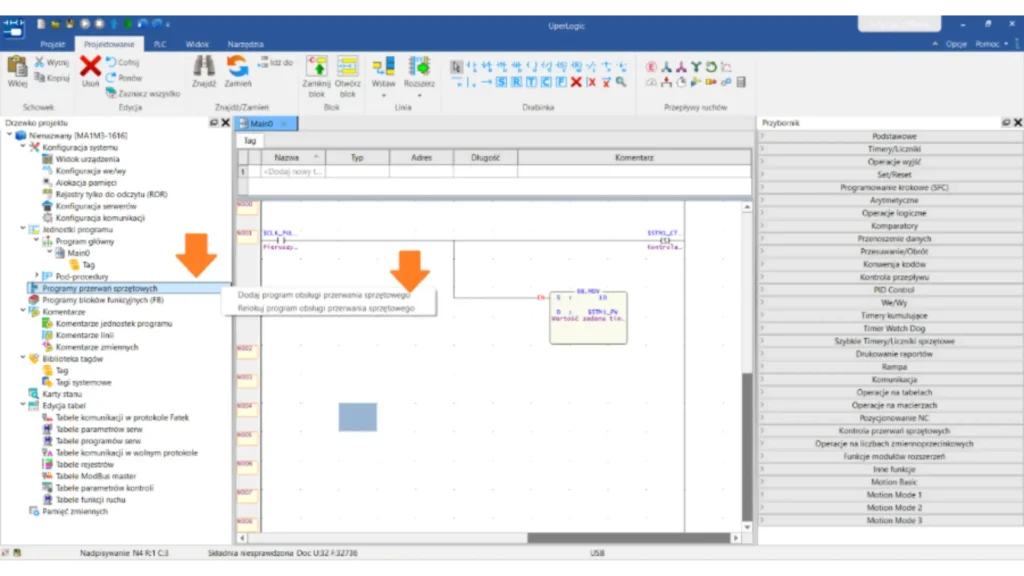Pin the Przybornik panel

[1006, 123]
